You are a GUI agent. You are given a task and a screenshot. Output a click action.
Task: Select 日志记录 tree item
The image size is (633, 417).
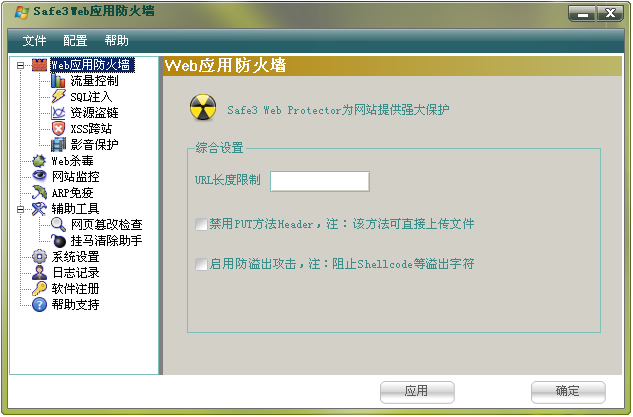[x=75, y=272]
